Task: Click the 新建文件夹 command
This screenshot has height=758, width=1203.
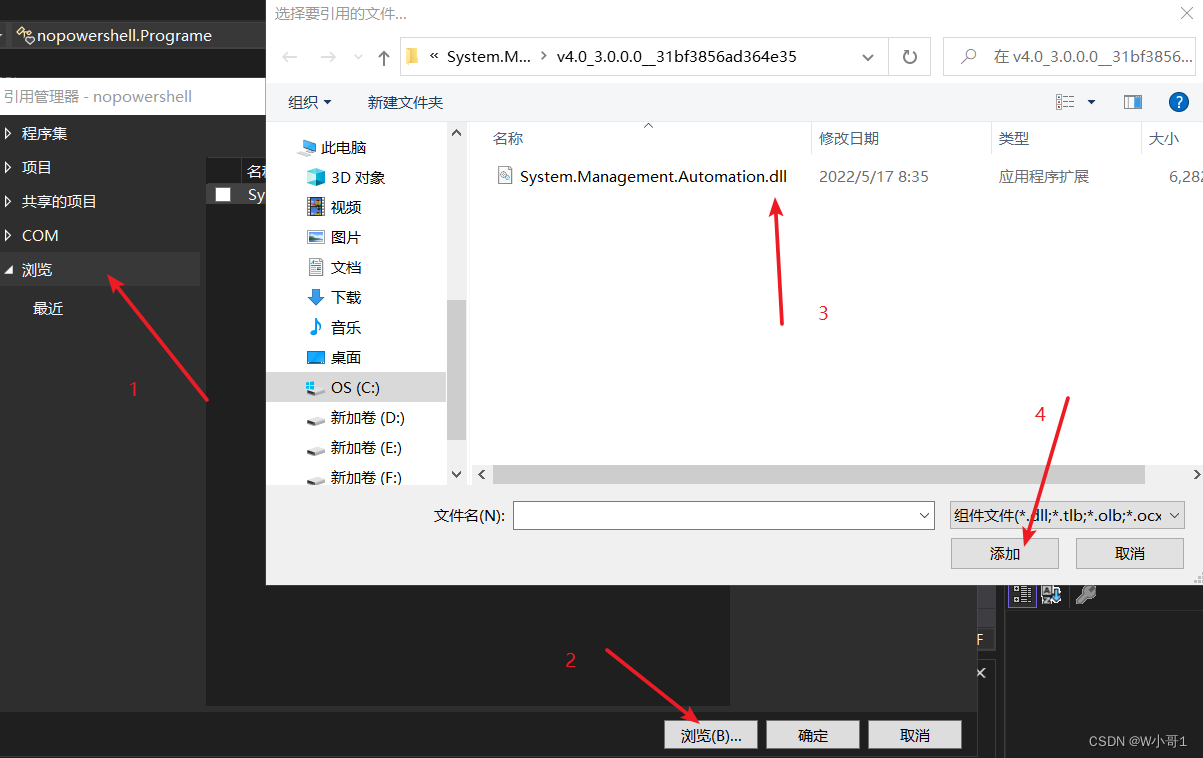Action: (405, 101)
